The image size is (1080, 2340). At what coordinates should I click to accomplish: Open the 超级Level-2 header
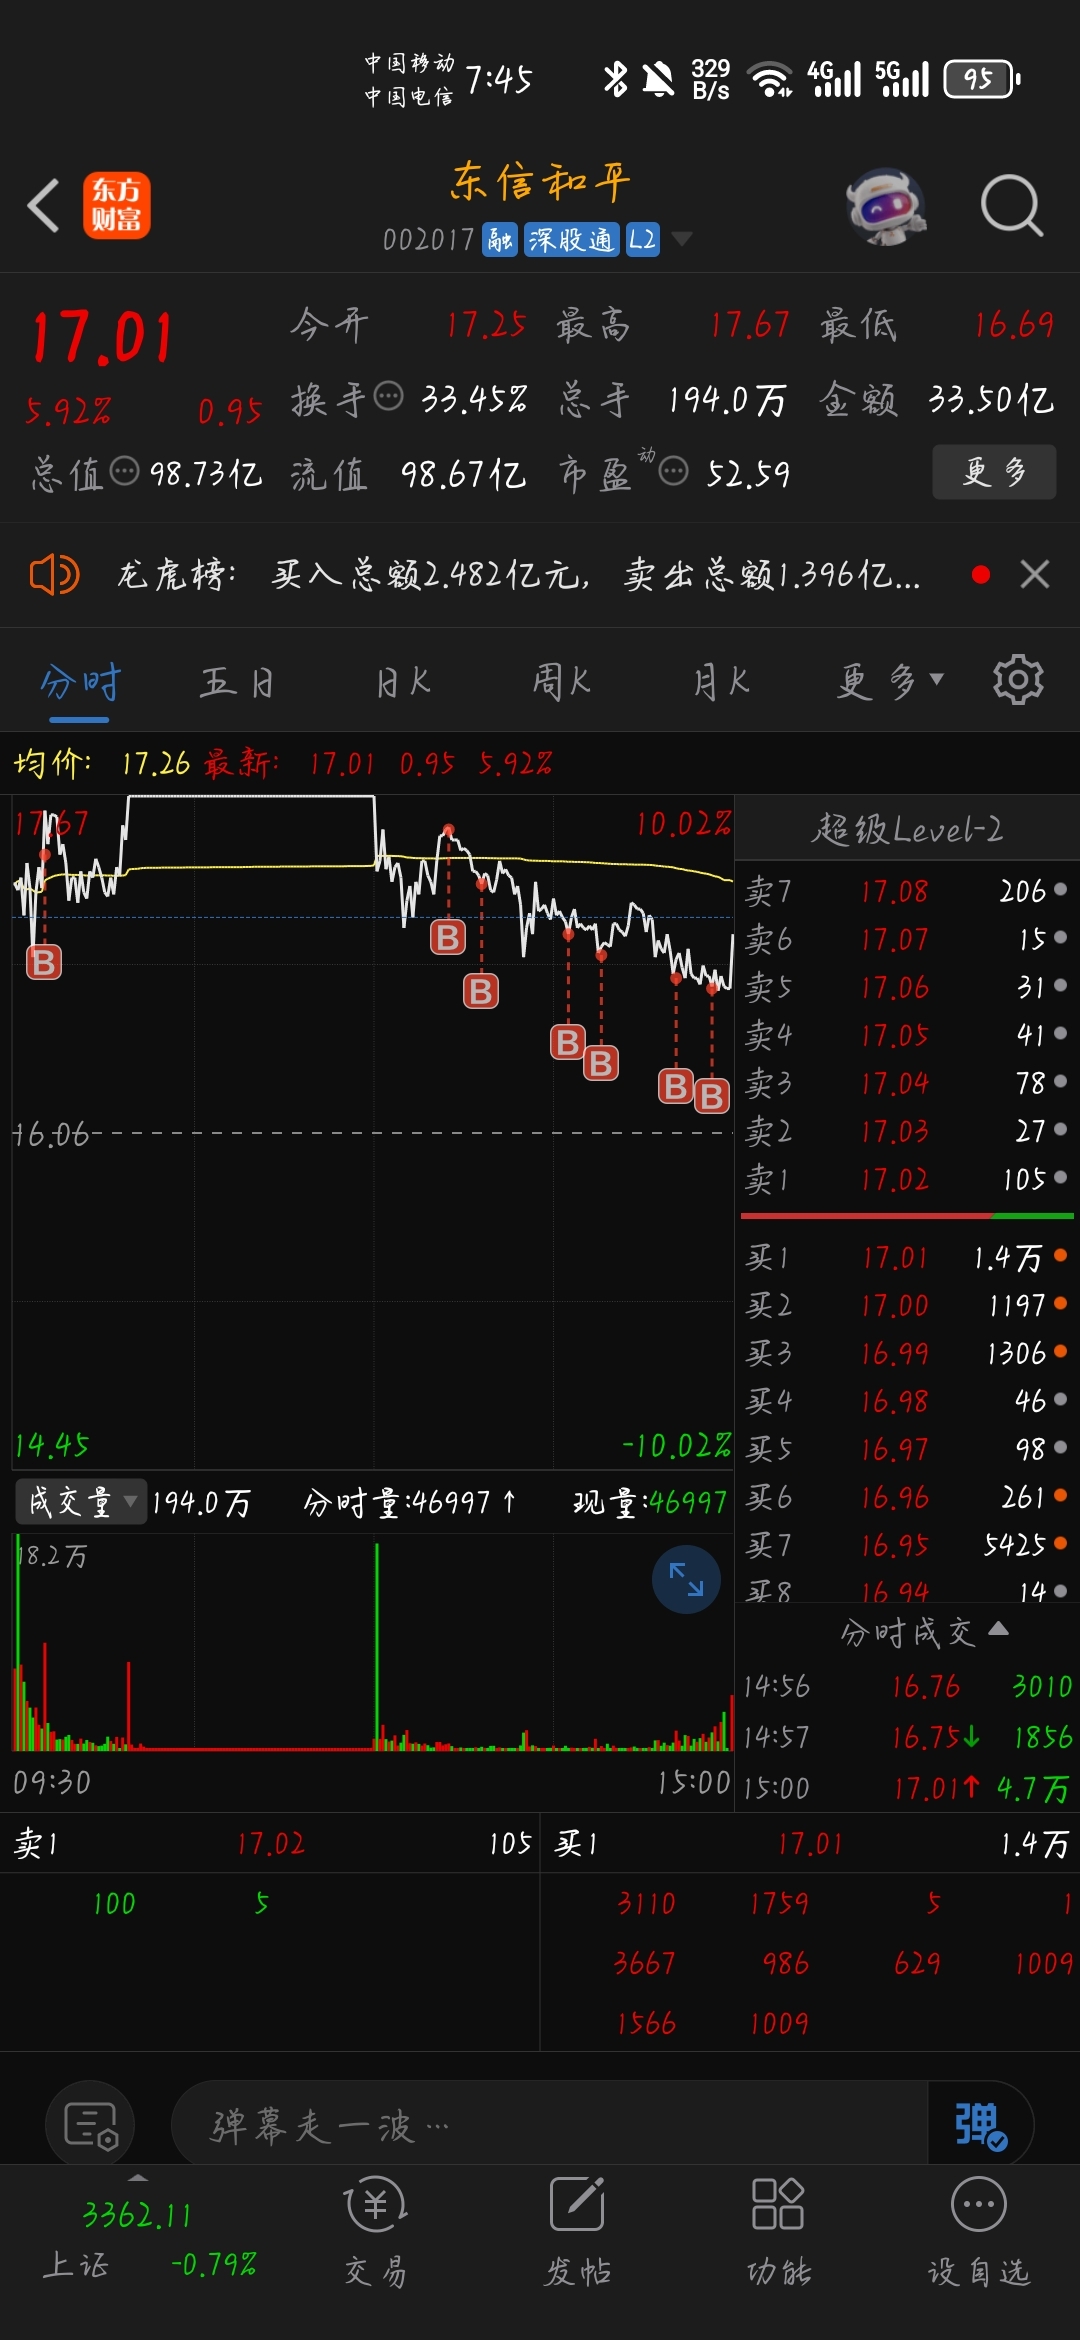click(x=907, y=829)
